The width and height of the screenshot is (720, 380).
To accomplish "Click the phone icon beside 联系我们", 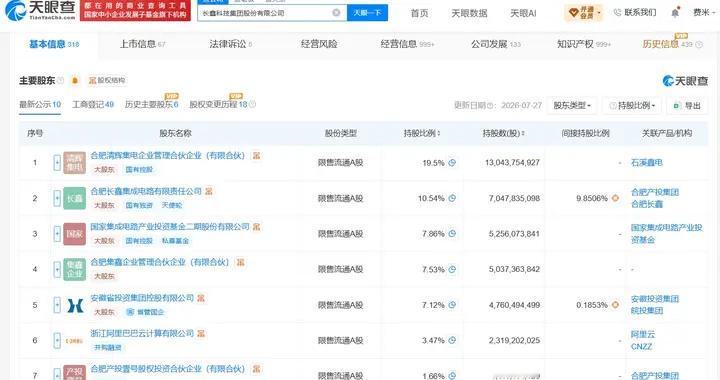I will (617, 12).
